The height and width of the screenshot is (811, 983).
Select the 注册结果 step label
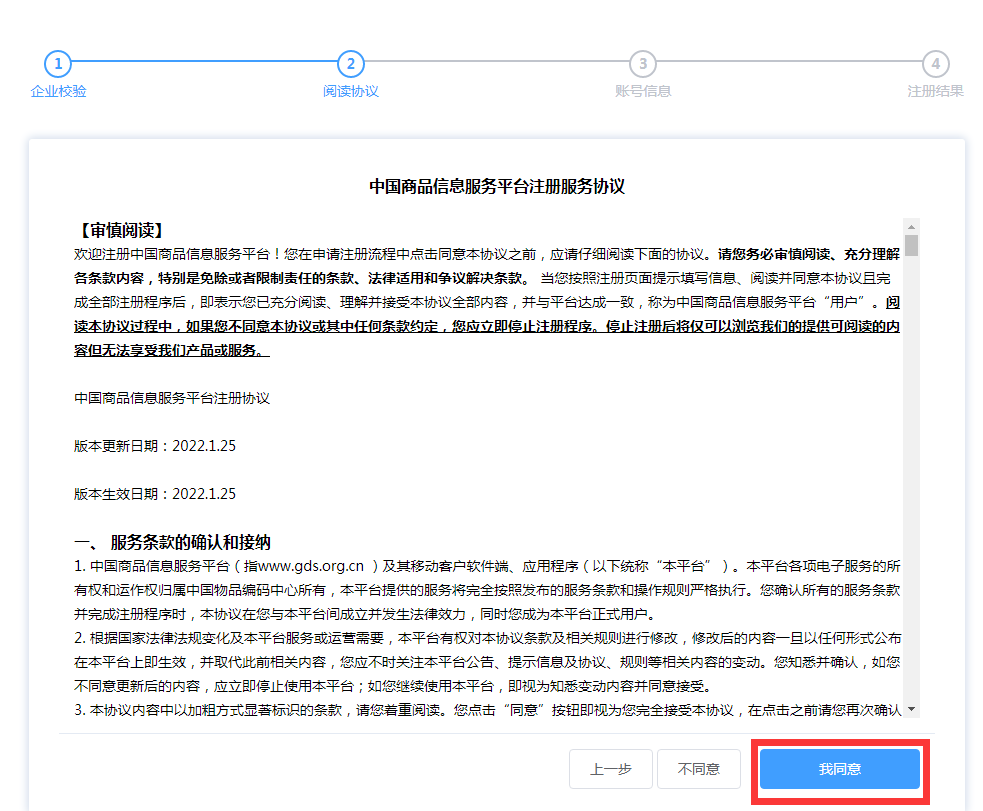[935, 92]
